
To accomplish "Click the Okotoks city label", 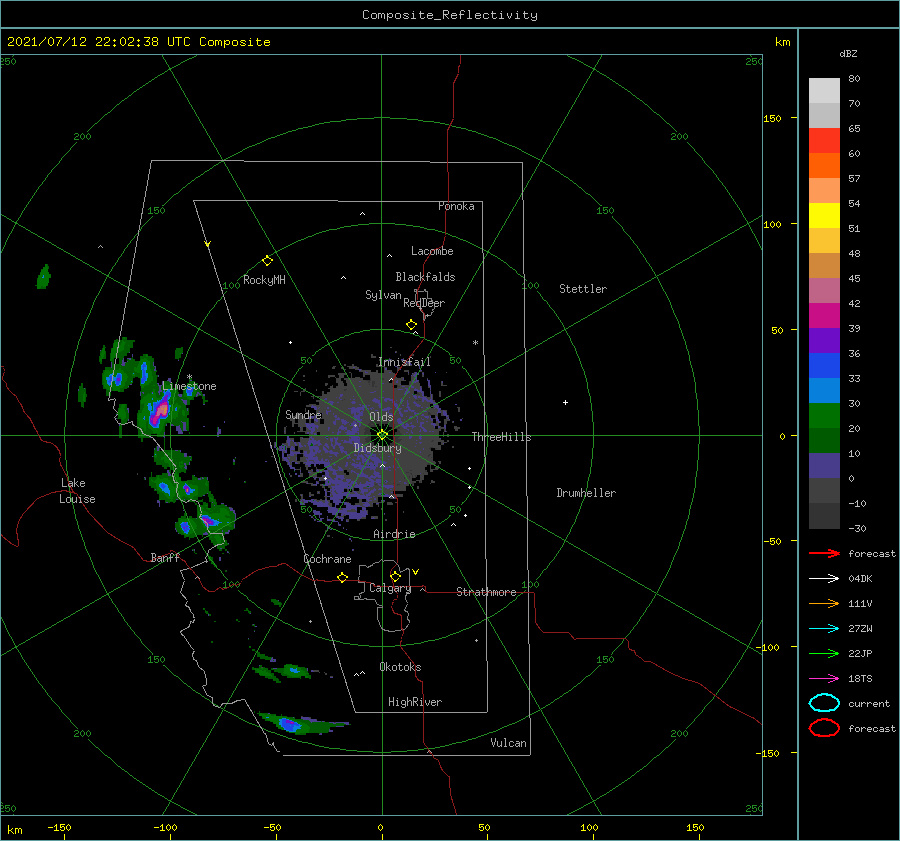I will 400,667.
